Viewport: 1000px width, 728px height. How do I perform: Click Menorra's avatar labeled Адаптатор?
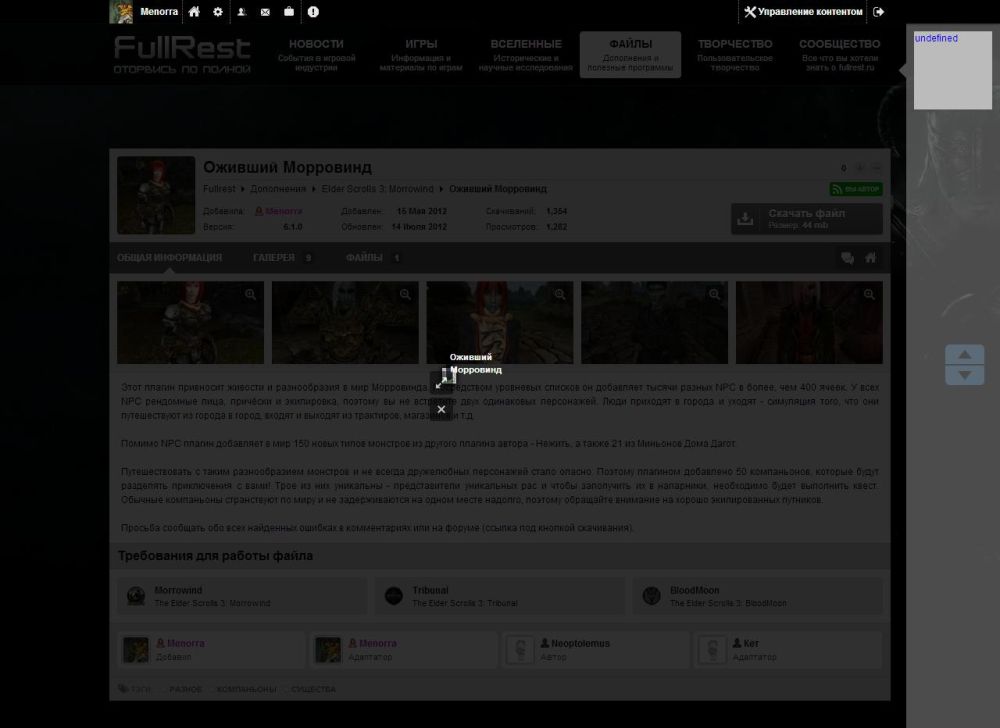328,650
